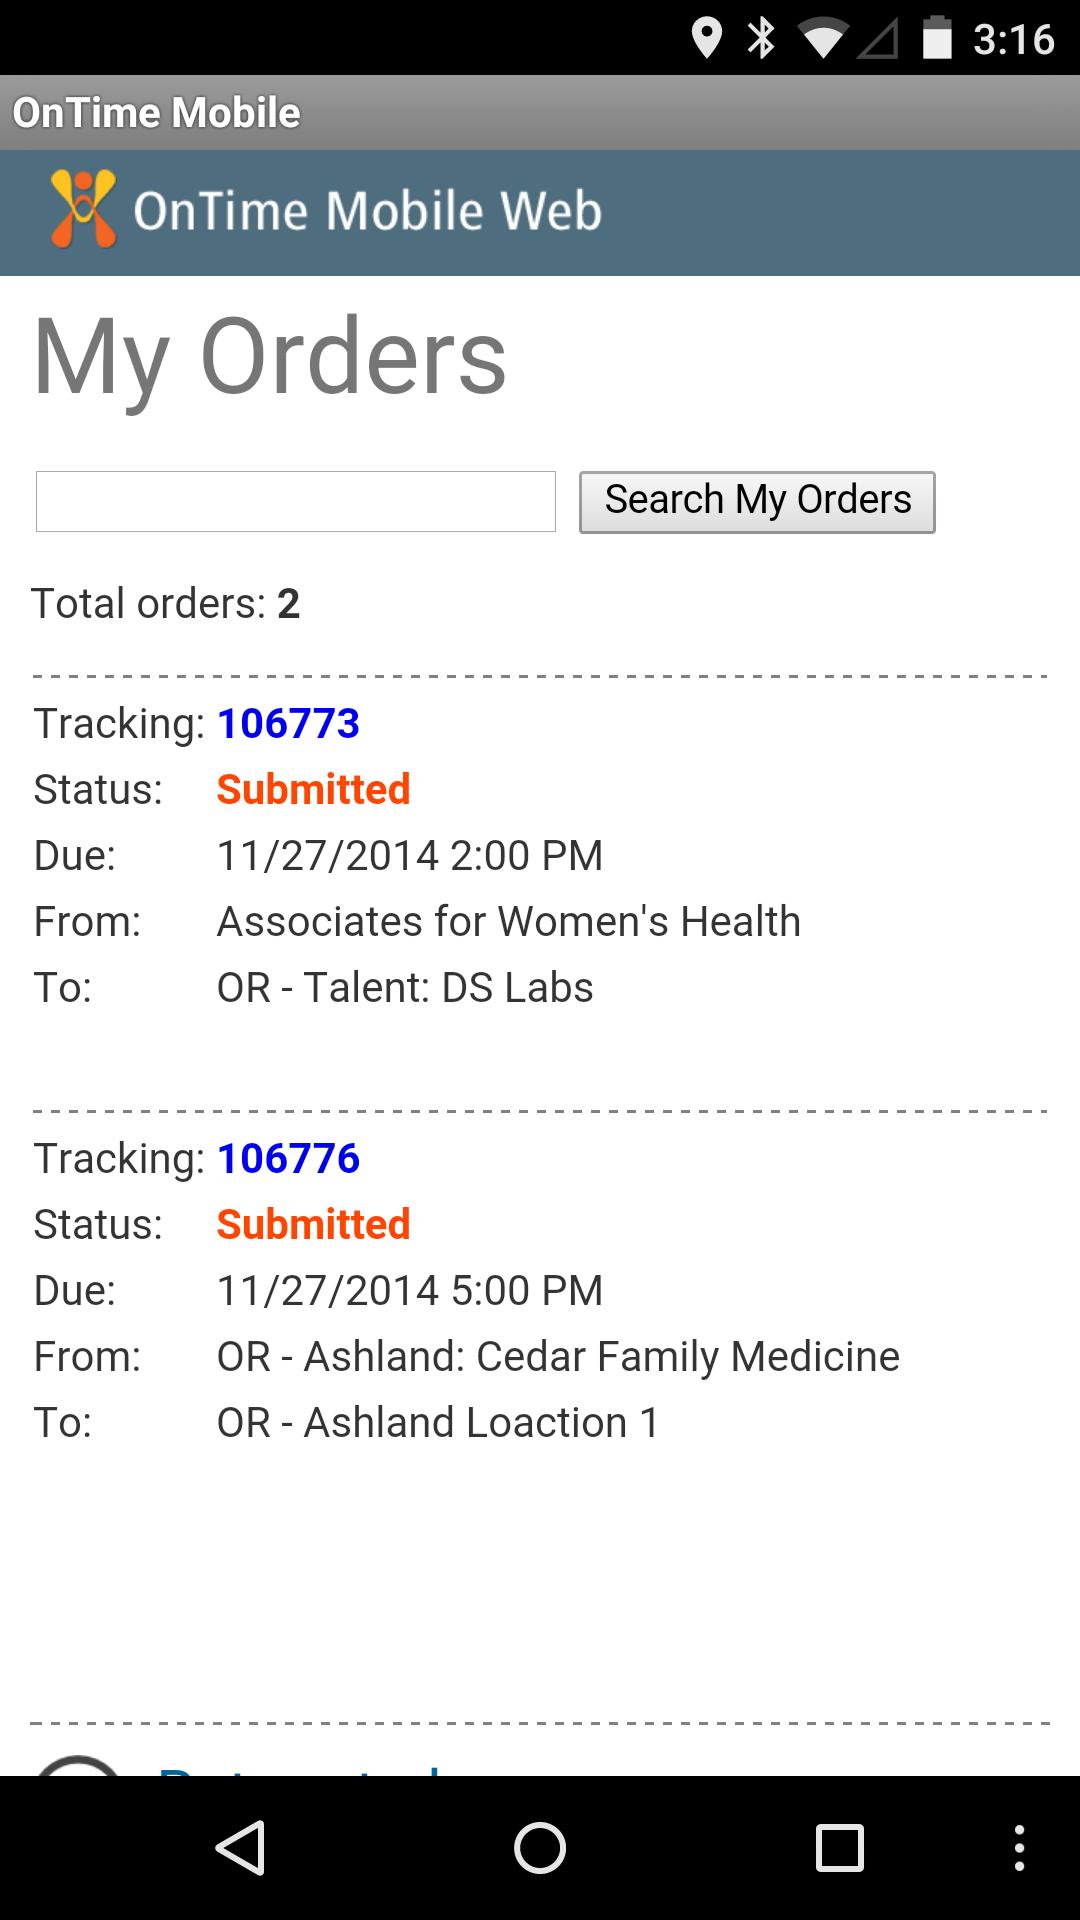Open the recent apps square button
The height and width of the screenshot is (1920, 1080).
pos(839,1847)
